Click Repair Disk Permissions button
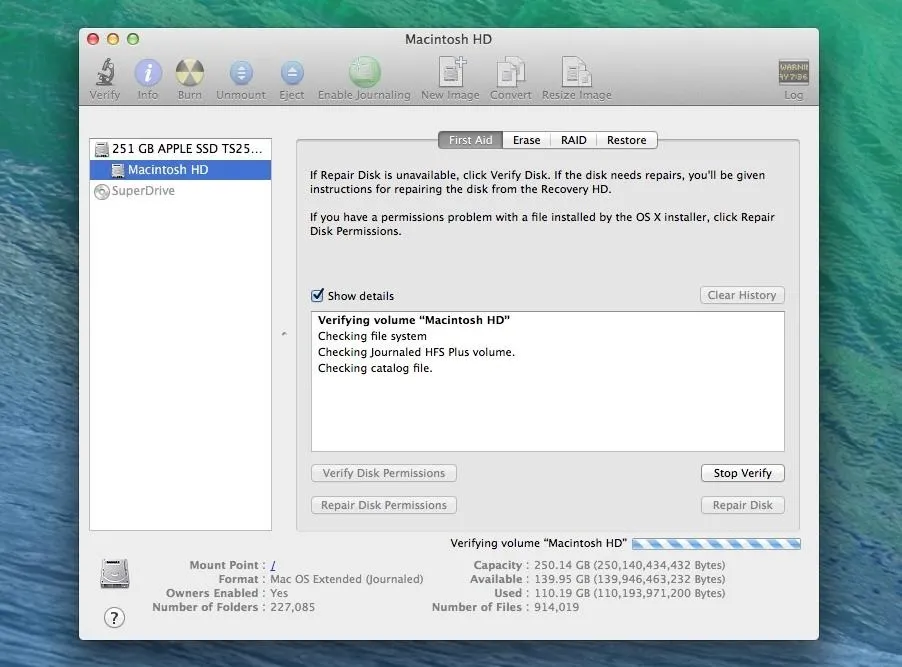The image size is (902, 667). pyautogui.click(x=384, y=505)
